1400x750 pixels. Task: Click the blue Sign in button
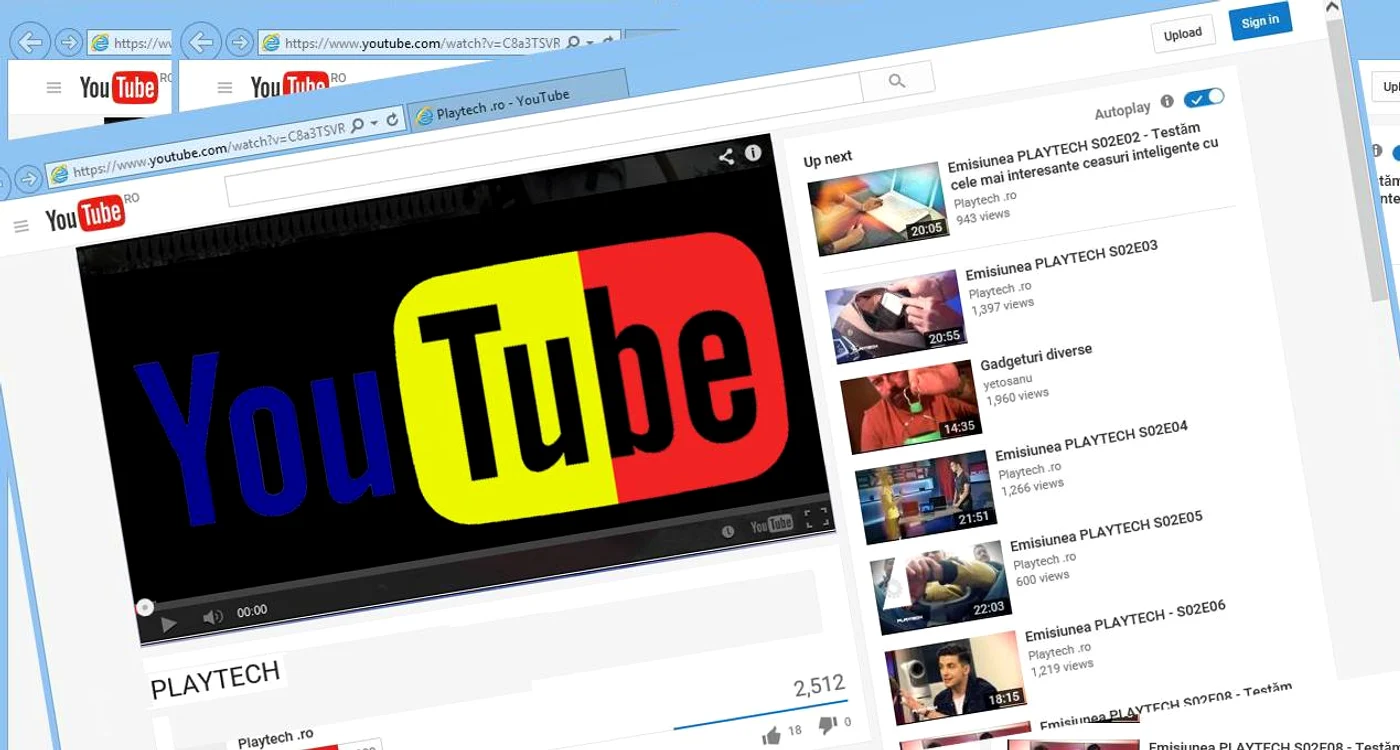[1260, 21]
